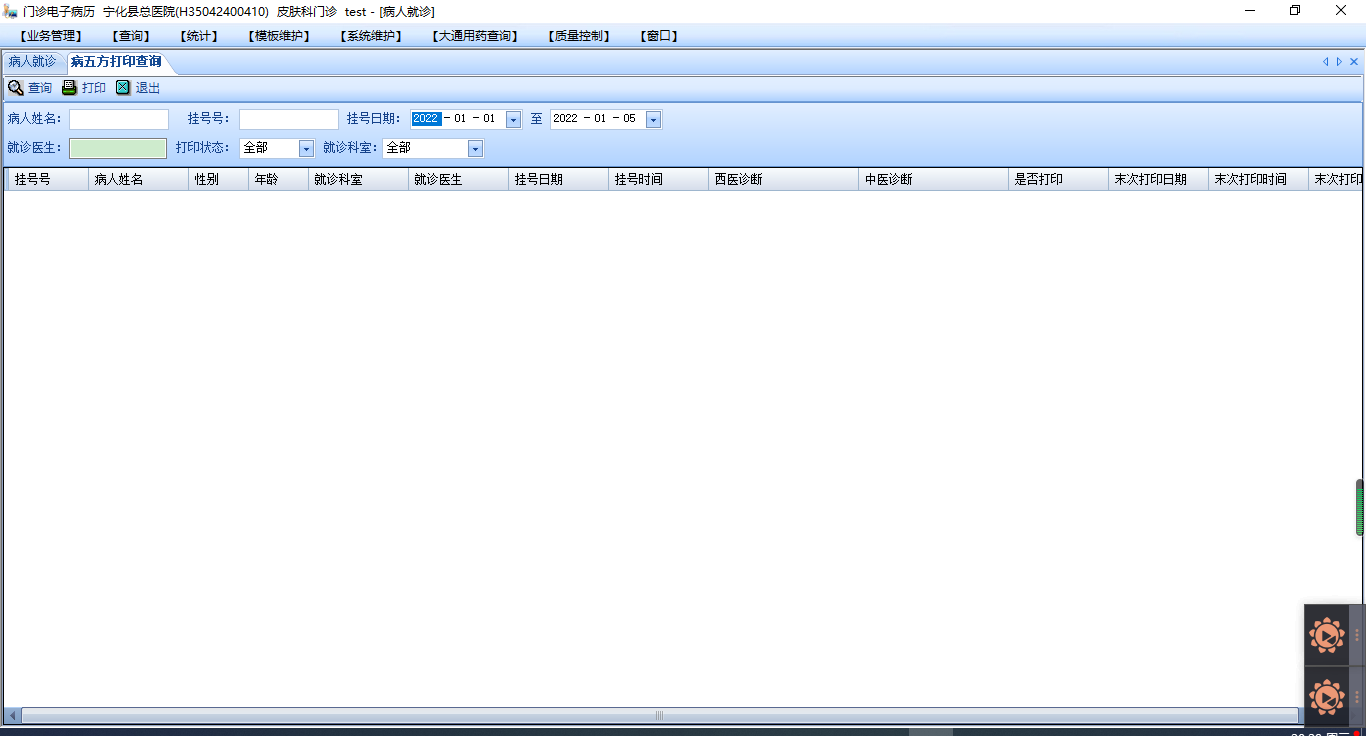Click the lower orange recorder widget icon
This screenshot has width=1366, height=736.
[x=1327, y=697]
